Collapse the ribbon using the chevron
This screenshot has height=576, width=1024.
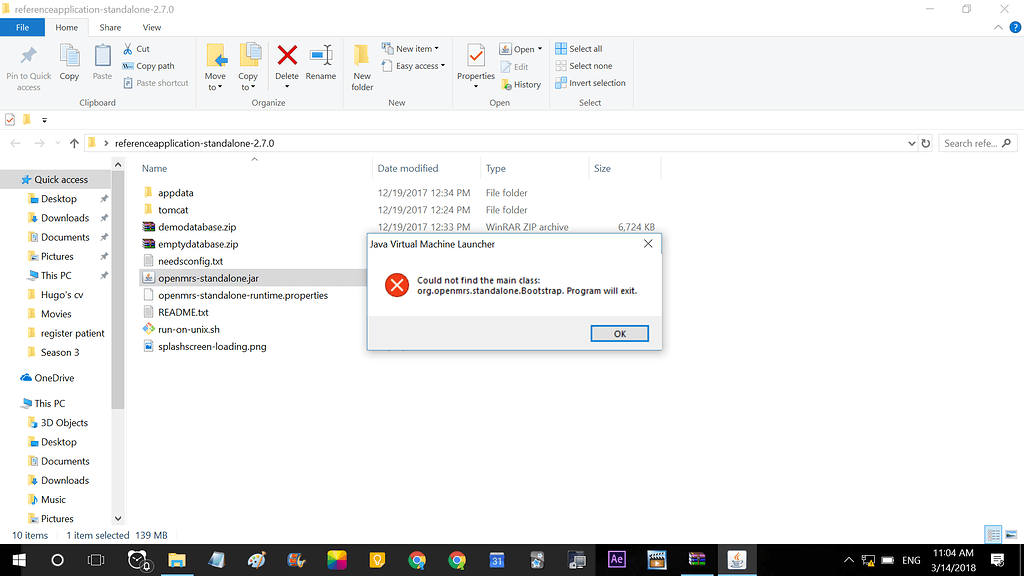click(998, 27)
